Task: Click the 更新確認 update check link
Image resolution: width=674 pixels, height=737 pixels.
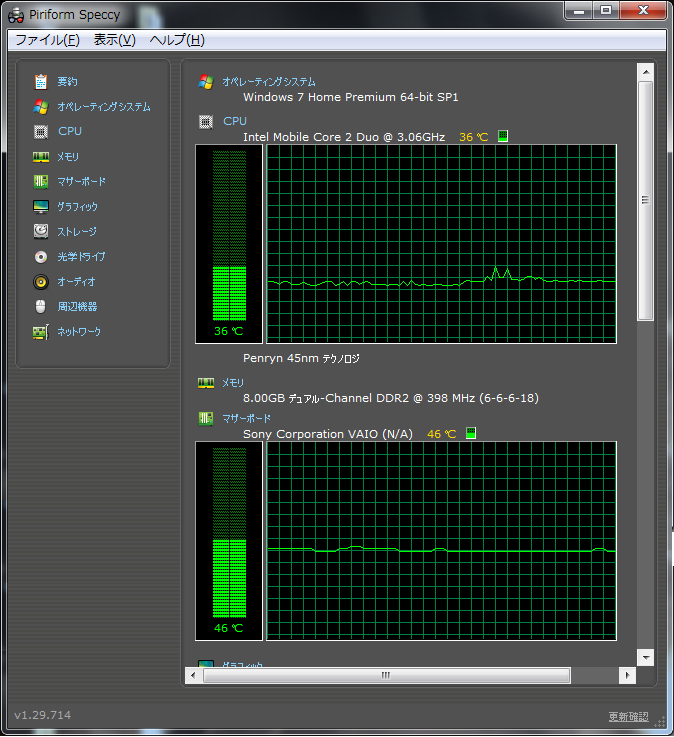Action: 628,716
